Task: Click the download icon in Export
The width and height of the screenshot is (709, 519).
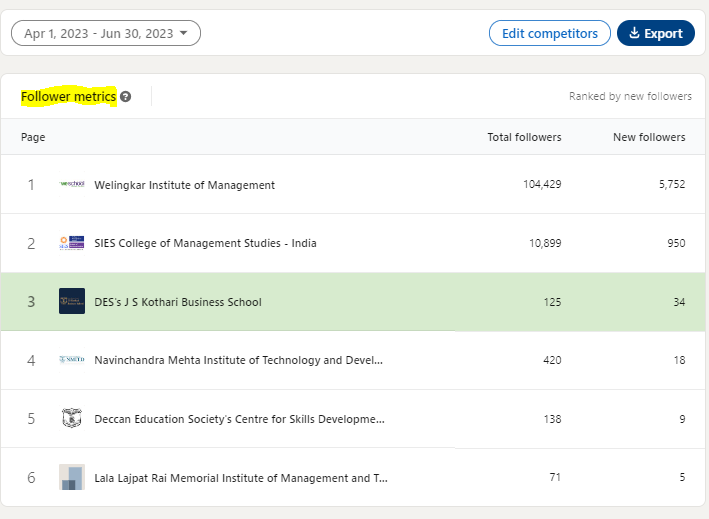Action: [x=634, y=33]
